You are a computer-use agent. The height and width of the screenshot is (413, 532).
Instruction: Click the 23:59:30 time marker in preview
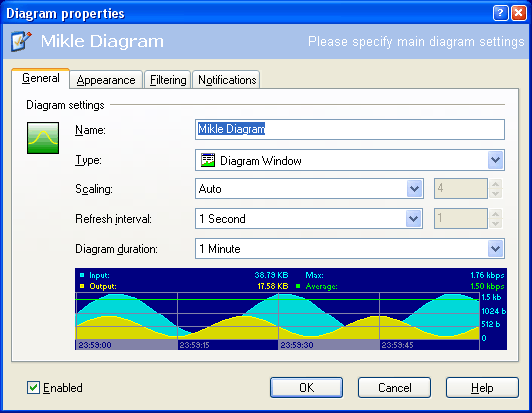click(x=297, y=345)
